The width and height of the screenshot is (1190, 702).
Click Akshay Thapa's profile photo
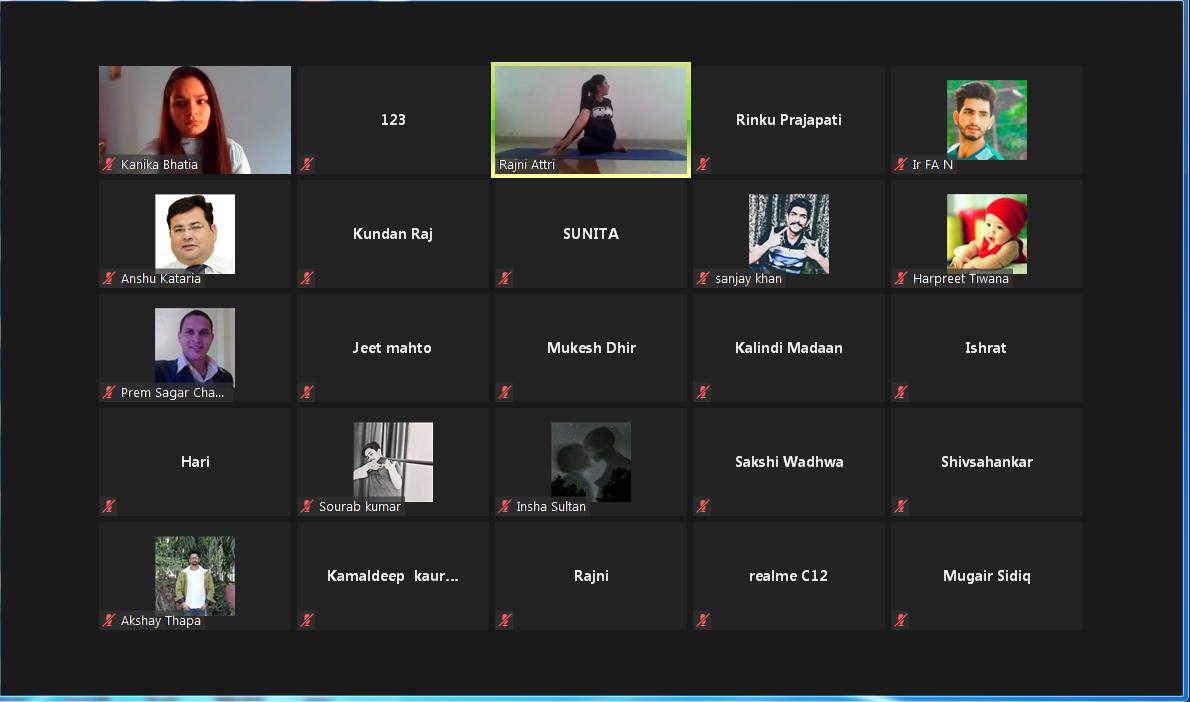(x=195, y=575)
